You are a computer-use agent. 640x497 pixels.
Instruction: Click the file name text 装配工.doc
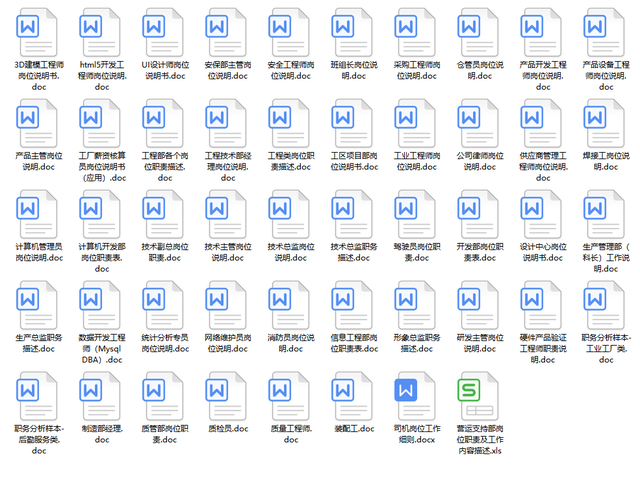pos(354,428)
